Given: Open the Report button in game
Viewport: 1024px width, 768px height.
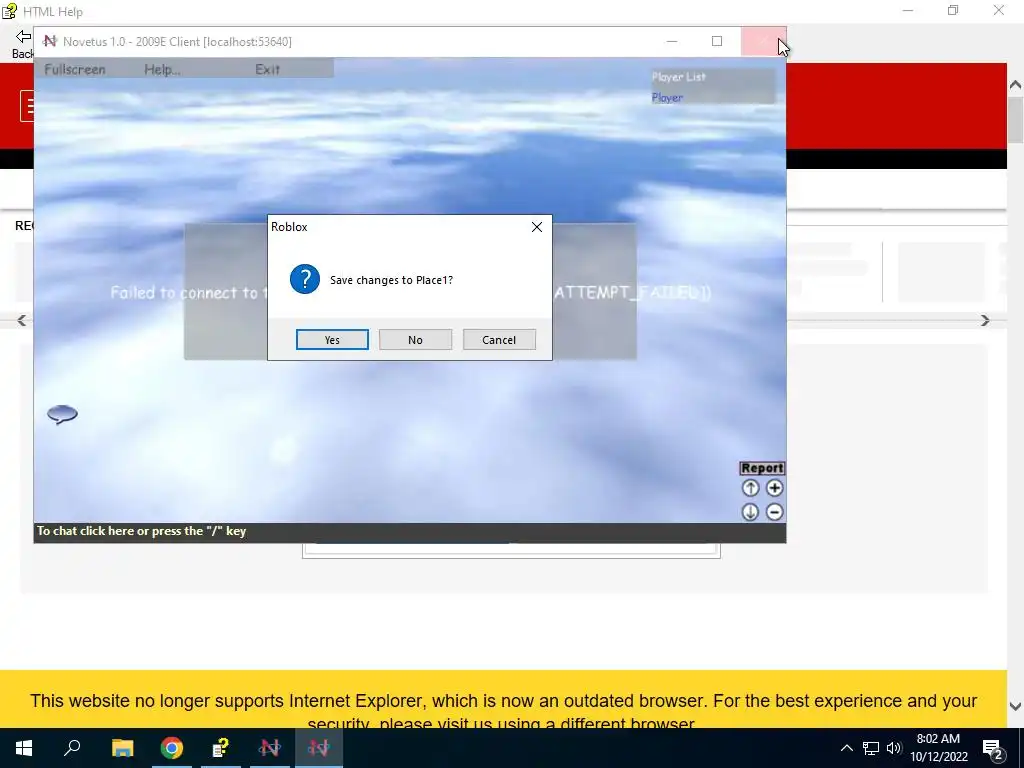Looking at the screenshot, I should (761, 468).
